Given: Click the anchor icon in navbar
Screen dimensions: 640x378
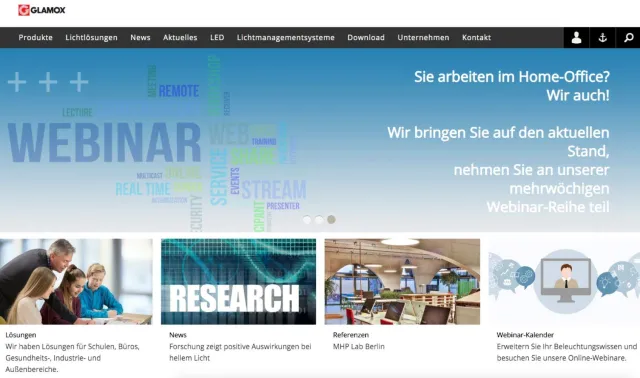Looking at the screenshot, I should (602, 38).
